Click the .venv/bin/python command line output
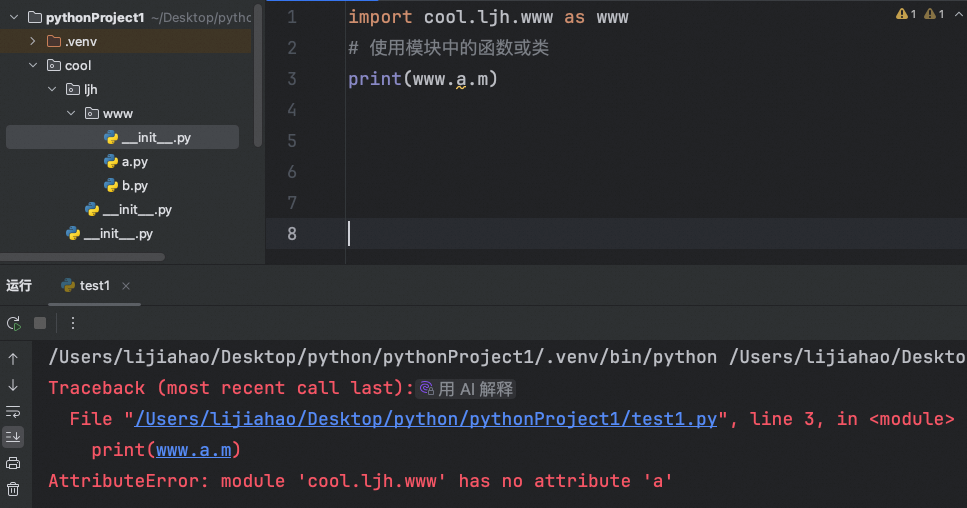This screenshot has height=508, width=967. (506, 357)
